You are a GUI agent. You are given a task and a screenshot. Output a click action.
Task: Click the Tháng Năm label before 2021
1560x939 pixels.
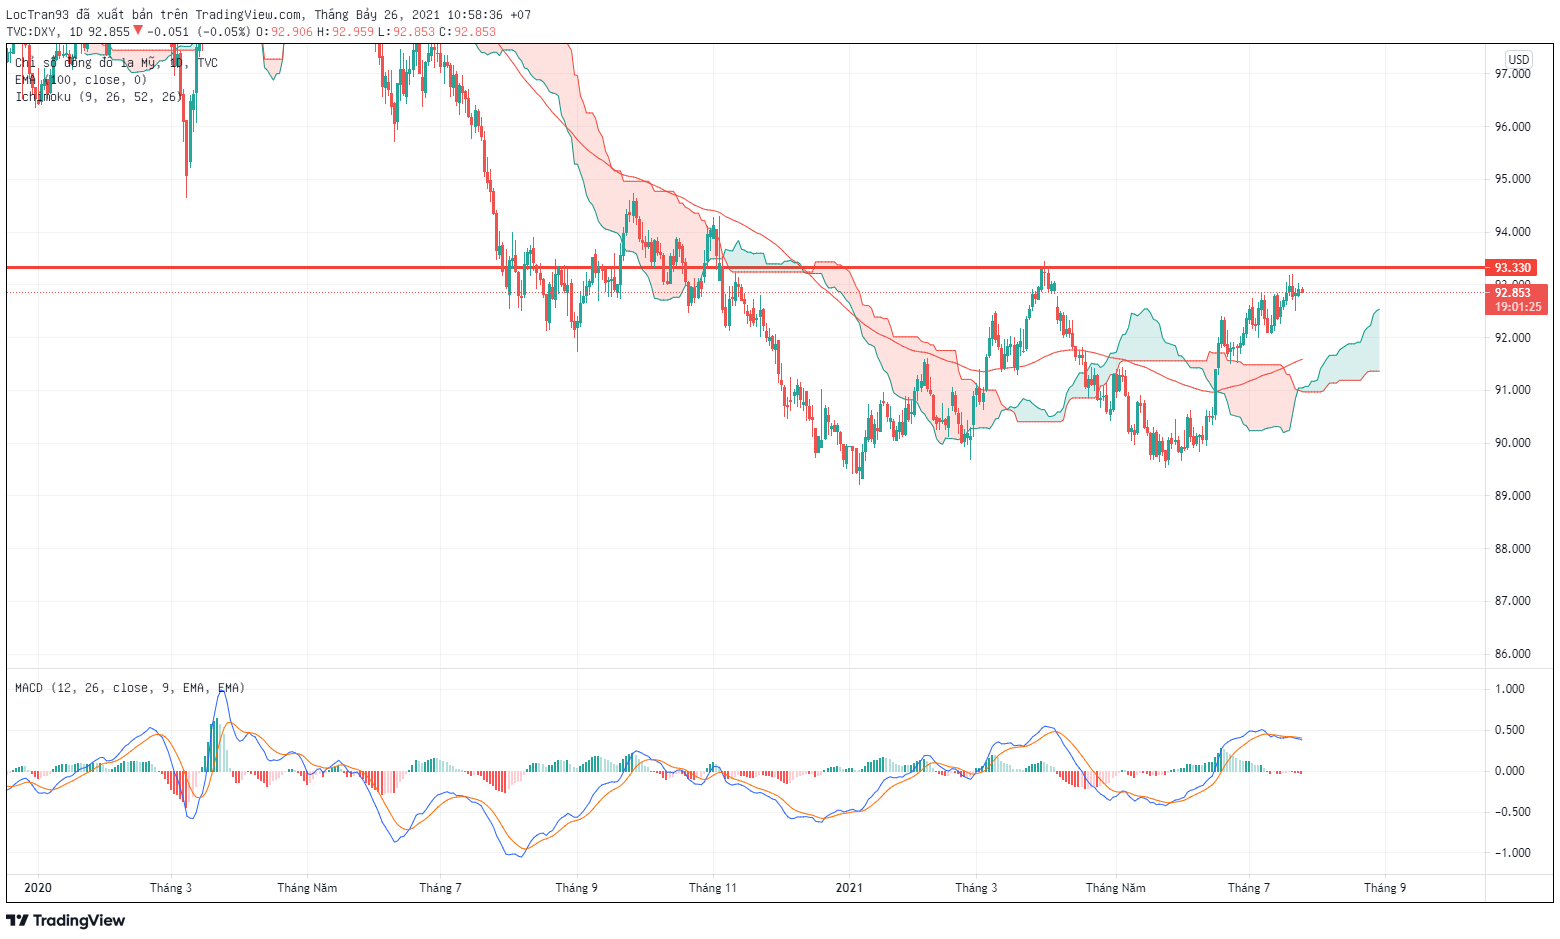[307, 888]
